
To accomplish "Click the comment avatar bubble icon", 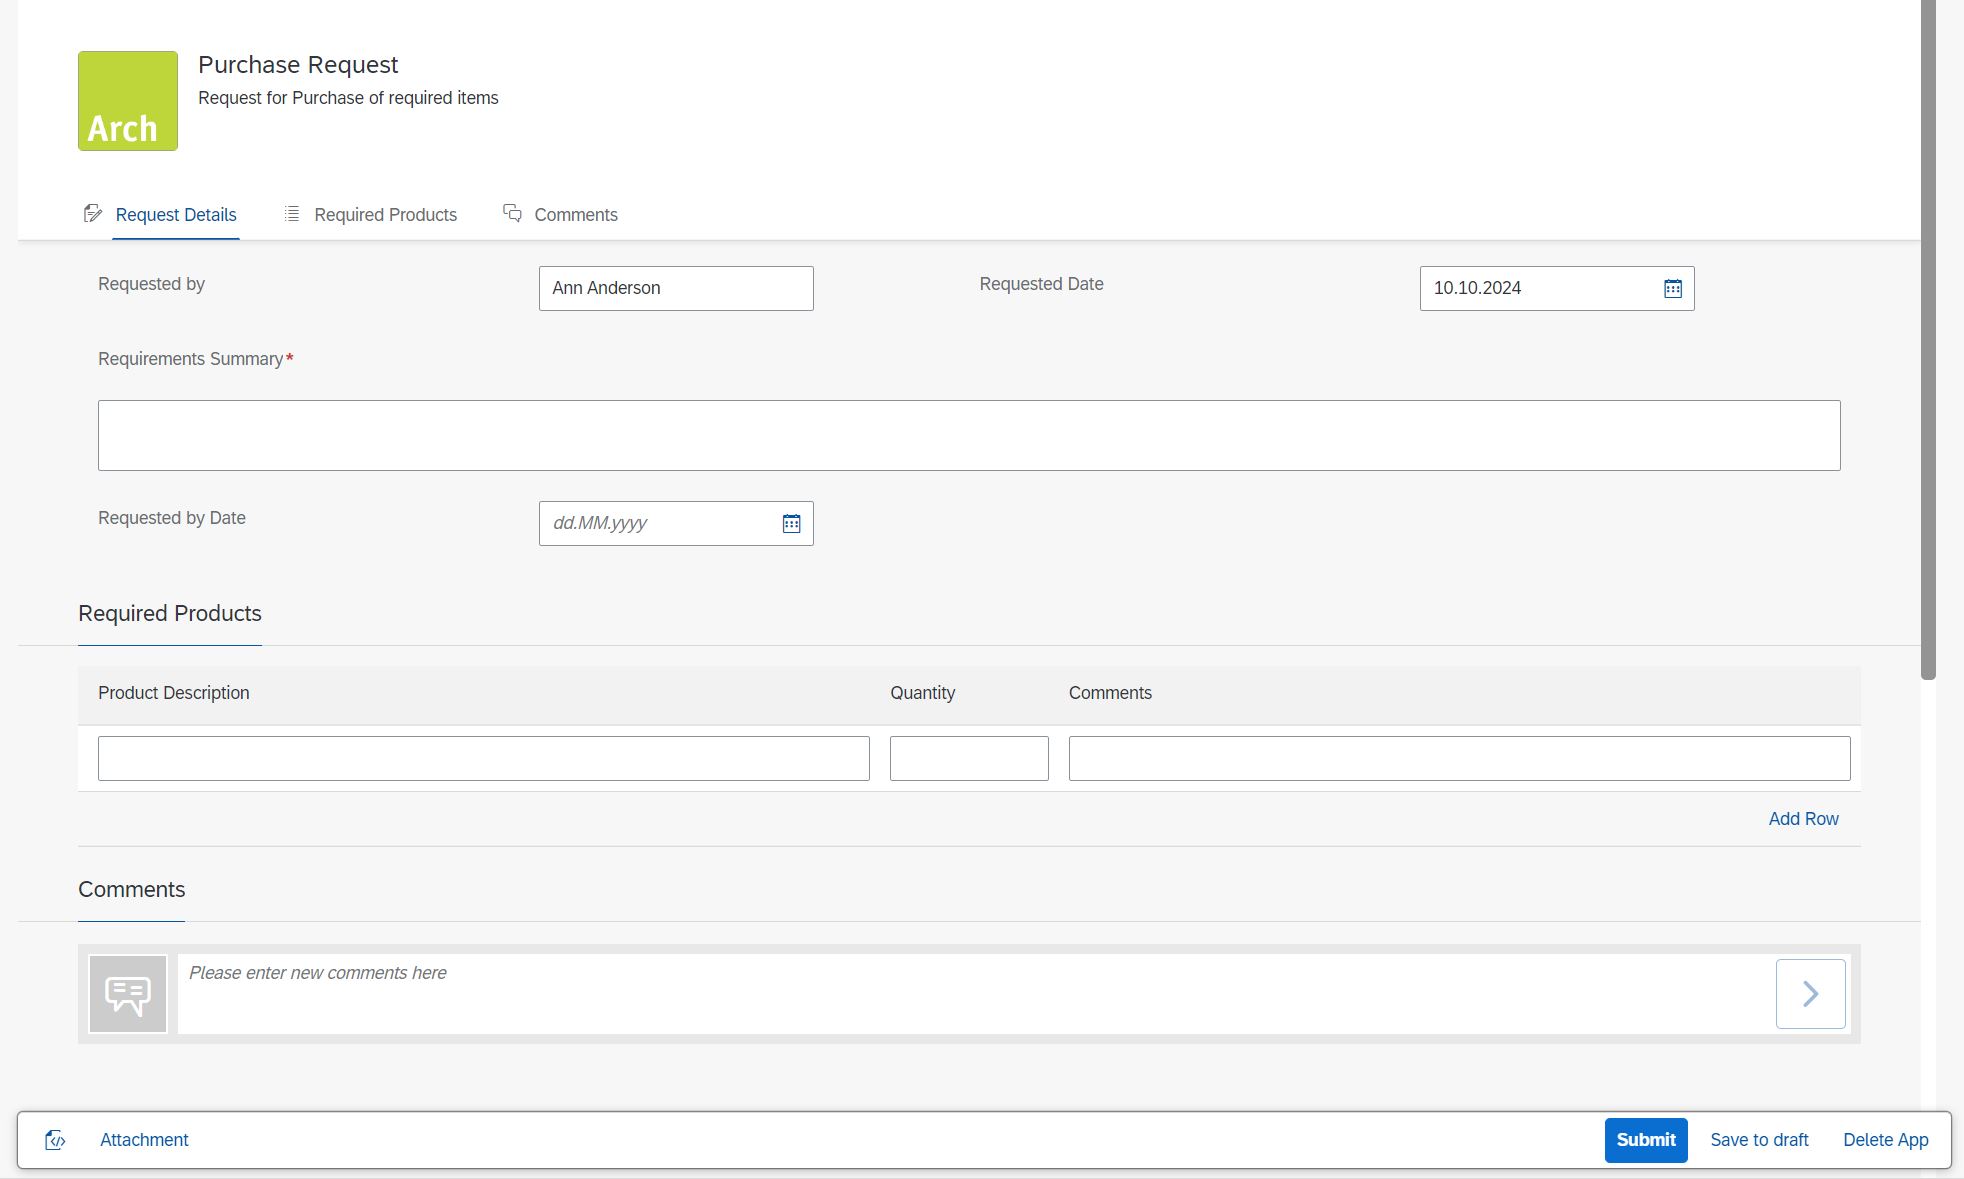I will pos(127,992).
